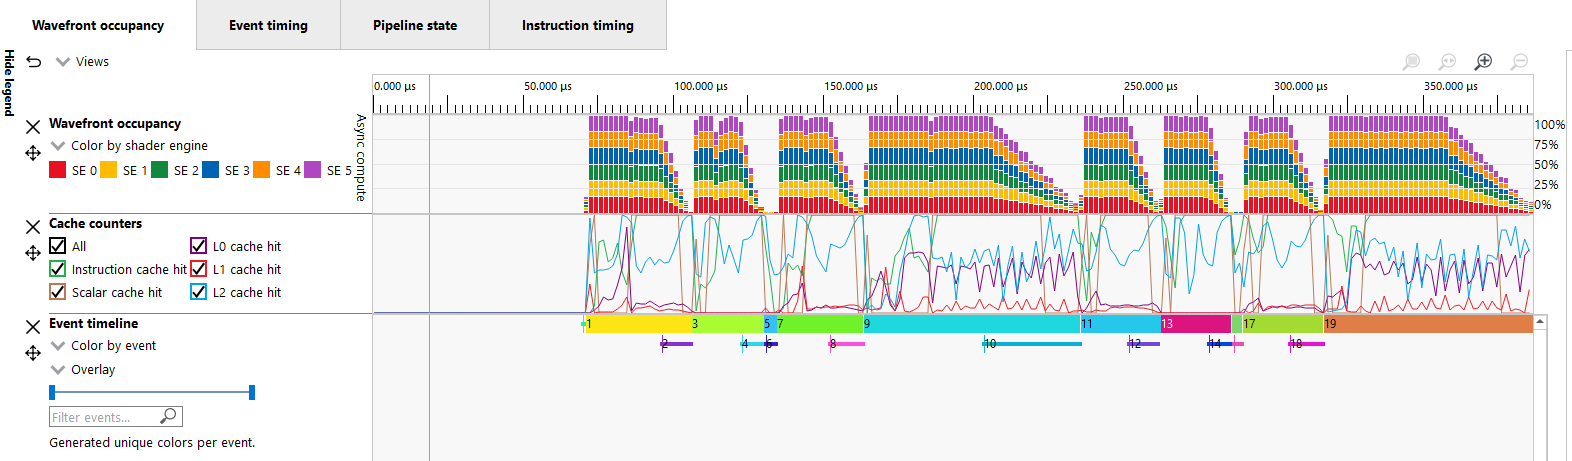Select event 18 magenta async bar
Image resolution: width=1572 pixels, height=461 pixels.
[x=1307, y=344]
